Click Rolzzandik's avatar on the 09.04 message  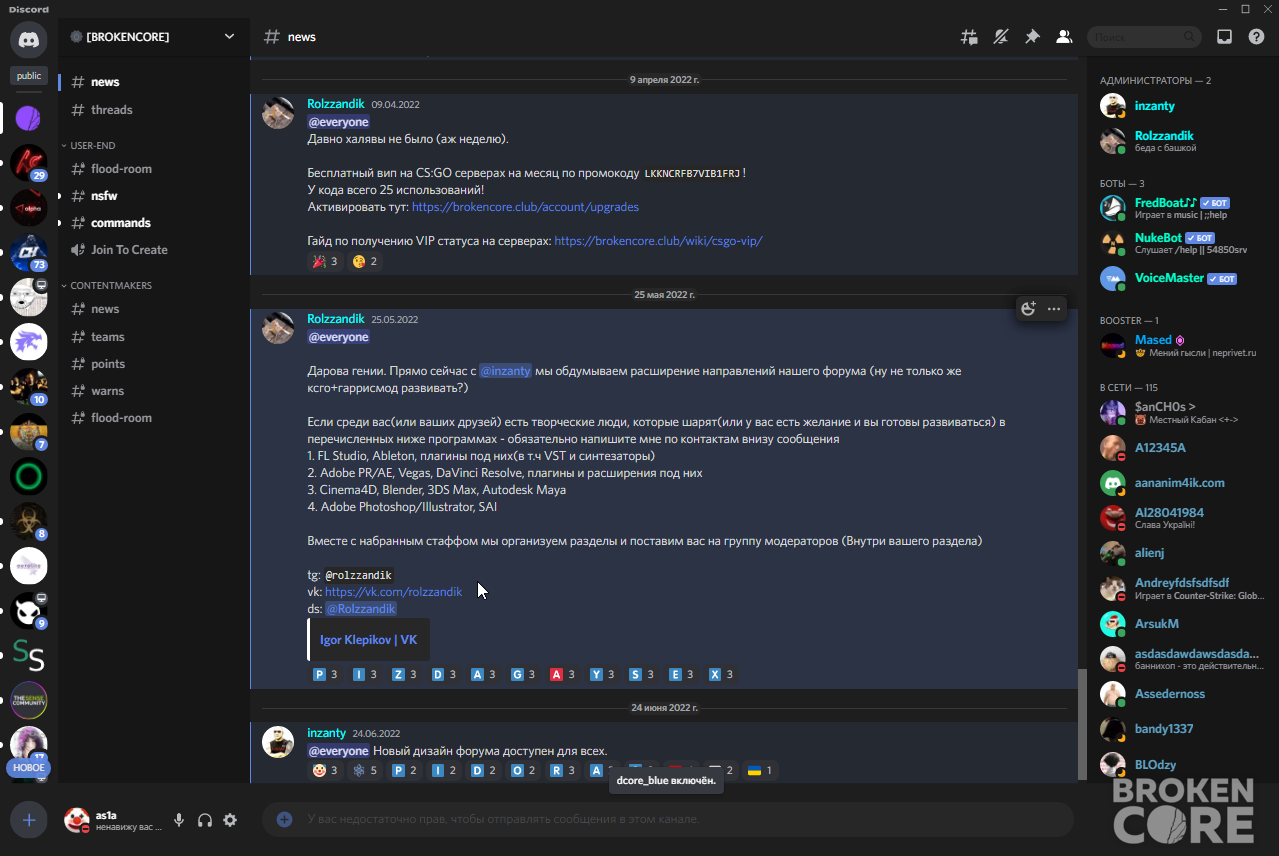(x=278, y=113)
